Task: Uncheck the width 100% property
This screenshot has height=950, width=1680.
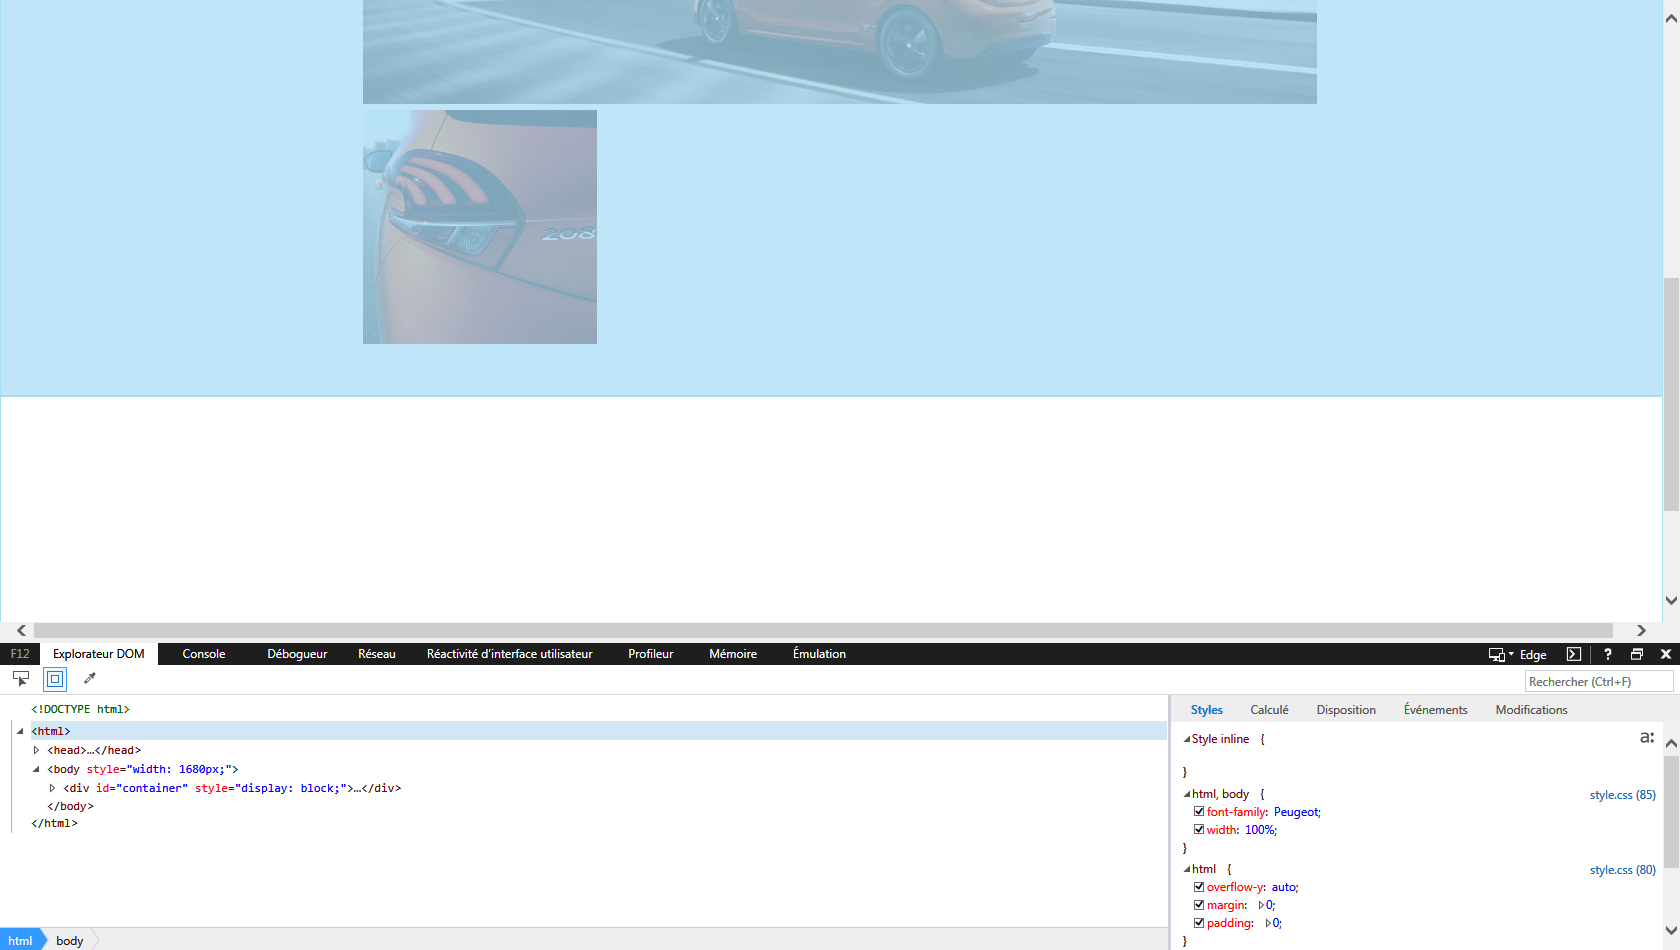Action: (x=1199, y=829)
